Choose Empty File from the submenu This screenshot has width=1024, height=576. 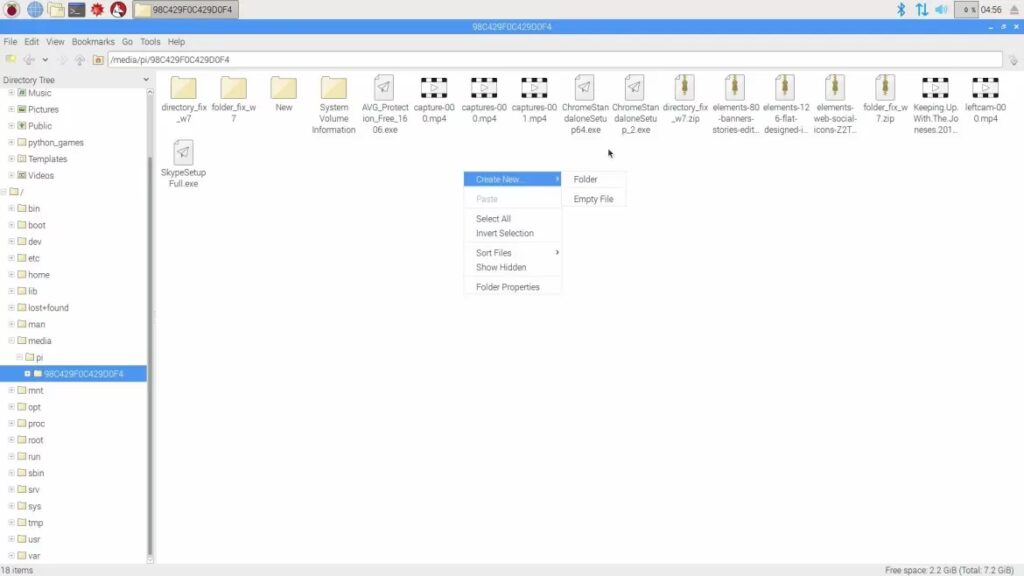coord(593,199)
